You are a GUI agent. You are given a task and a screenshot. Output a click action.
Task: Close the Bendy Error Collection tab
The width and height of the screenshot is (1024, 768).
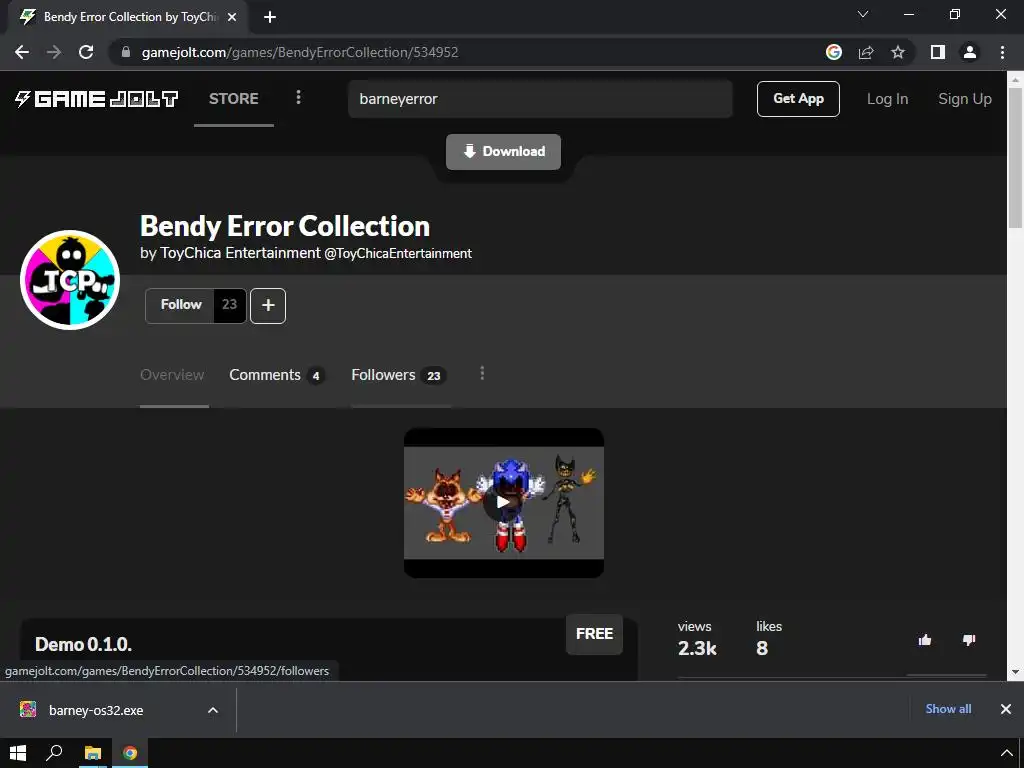pyautogui.click(x=232, y=17)
